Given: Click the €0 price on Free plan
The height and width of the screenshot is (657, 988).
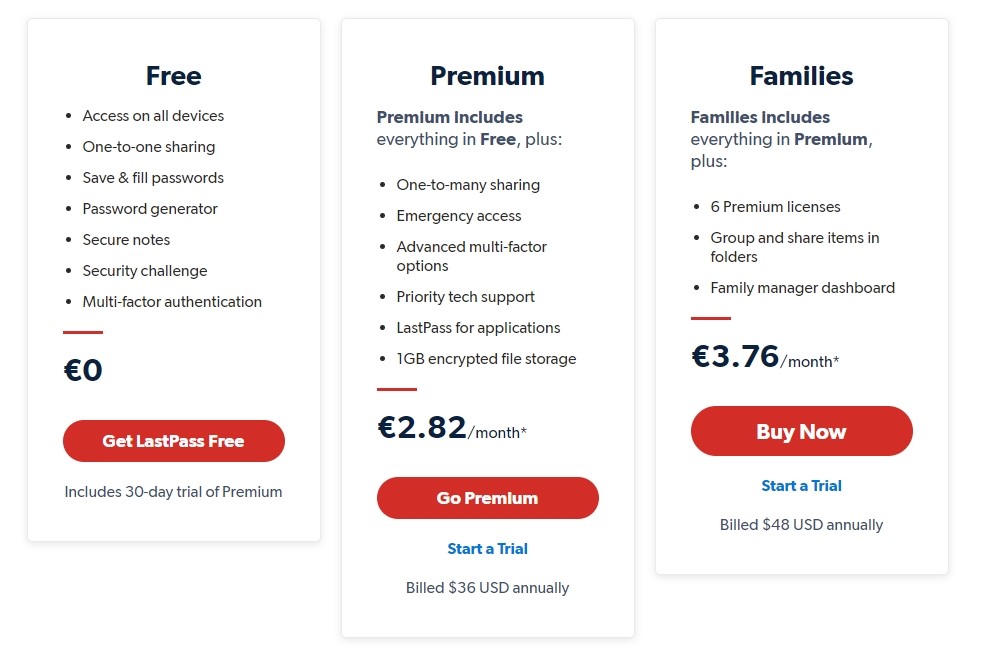Looking at the screenshot, I should click(x=83, y=370).
